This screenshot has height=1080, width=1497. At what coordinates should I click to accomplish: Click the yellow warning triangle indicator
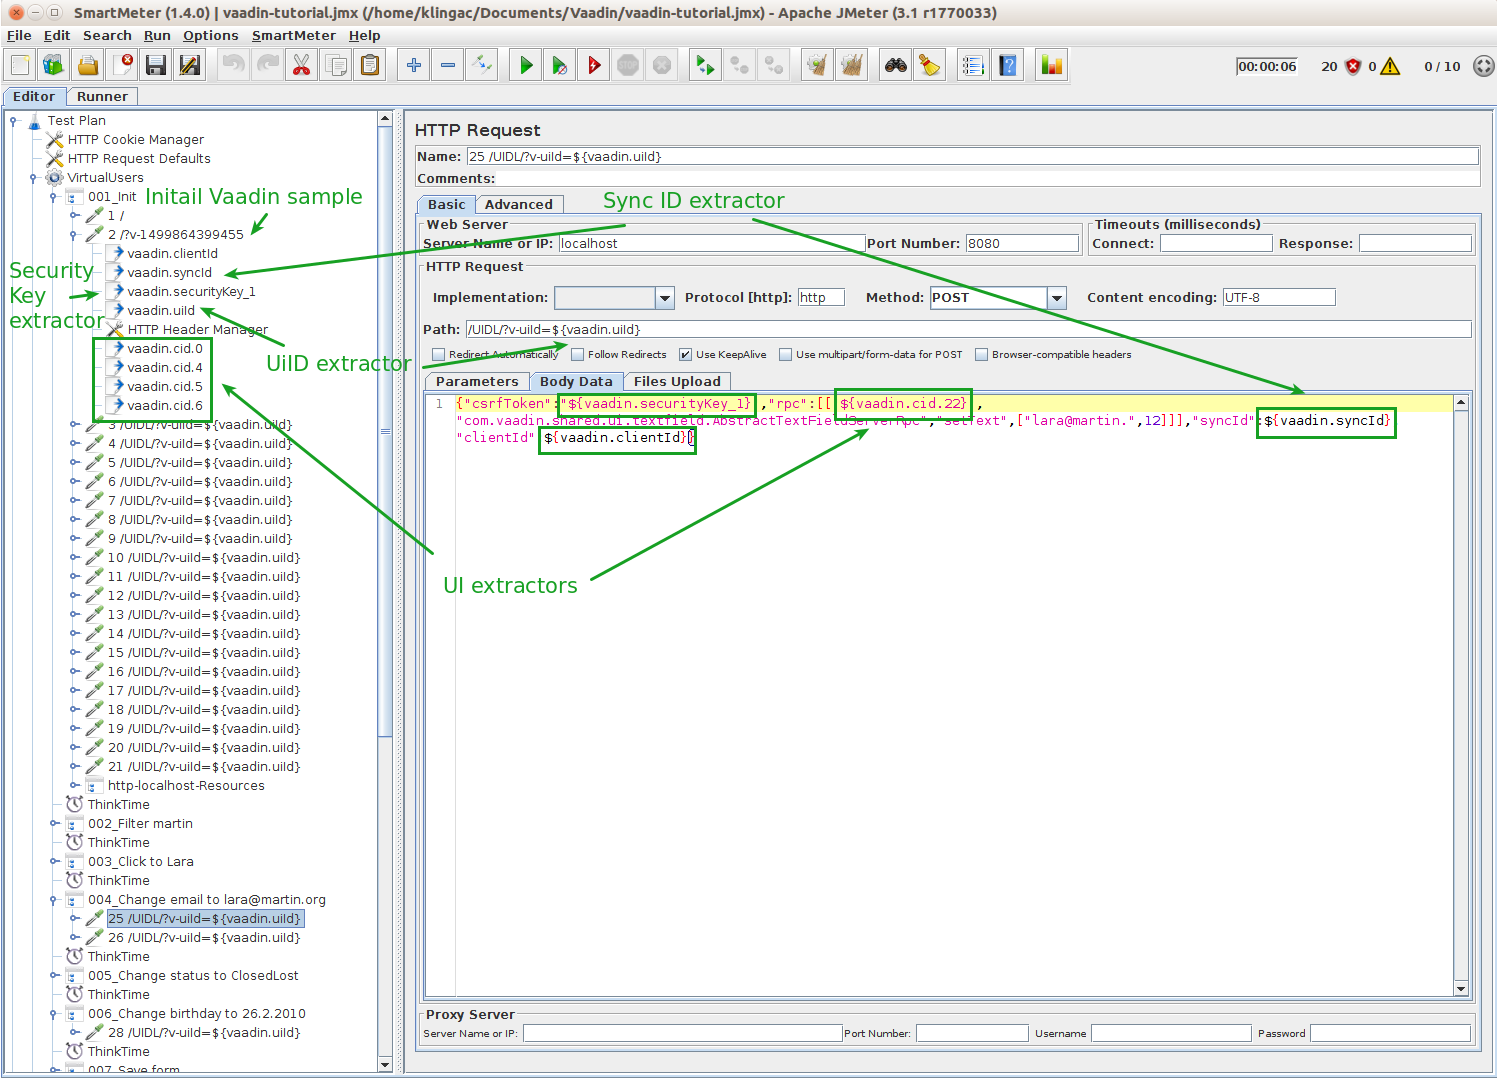[x=1390, y=66]
